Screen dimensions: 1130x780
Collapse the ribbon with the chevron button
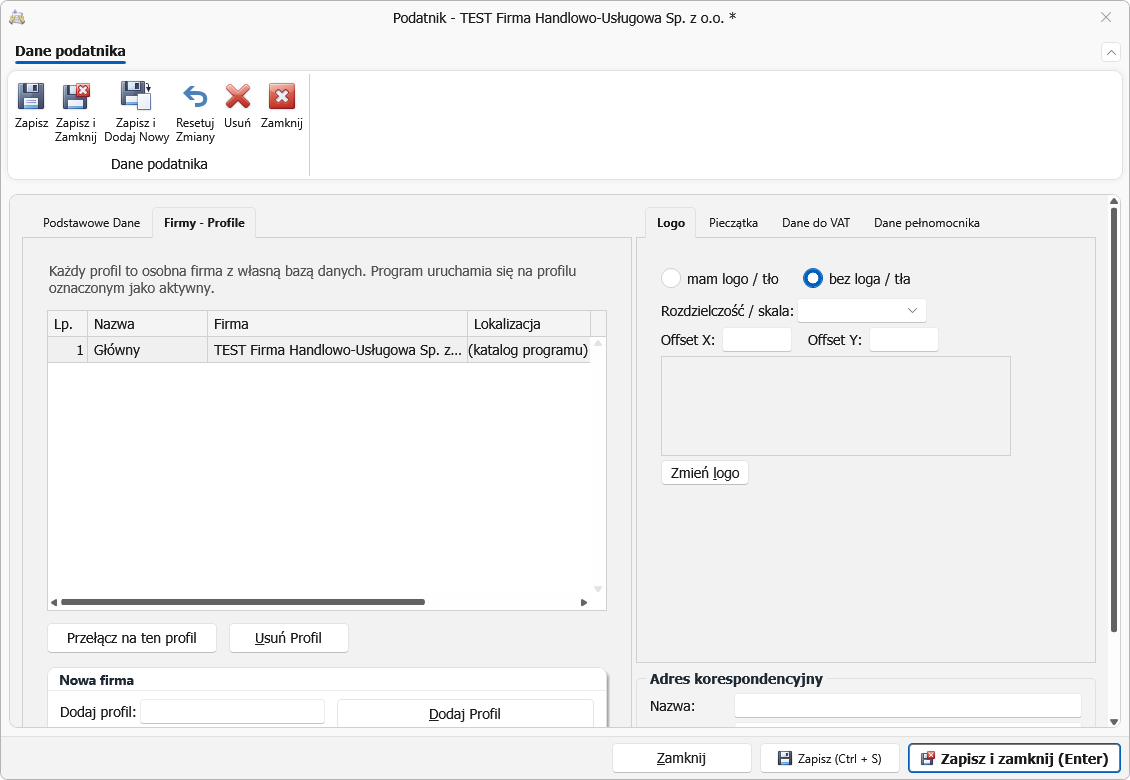(1111, 53)
